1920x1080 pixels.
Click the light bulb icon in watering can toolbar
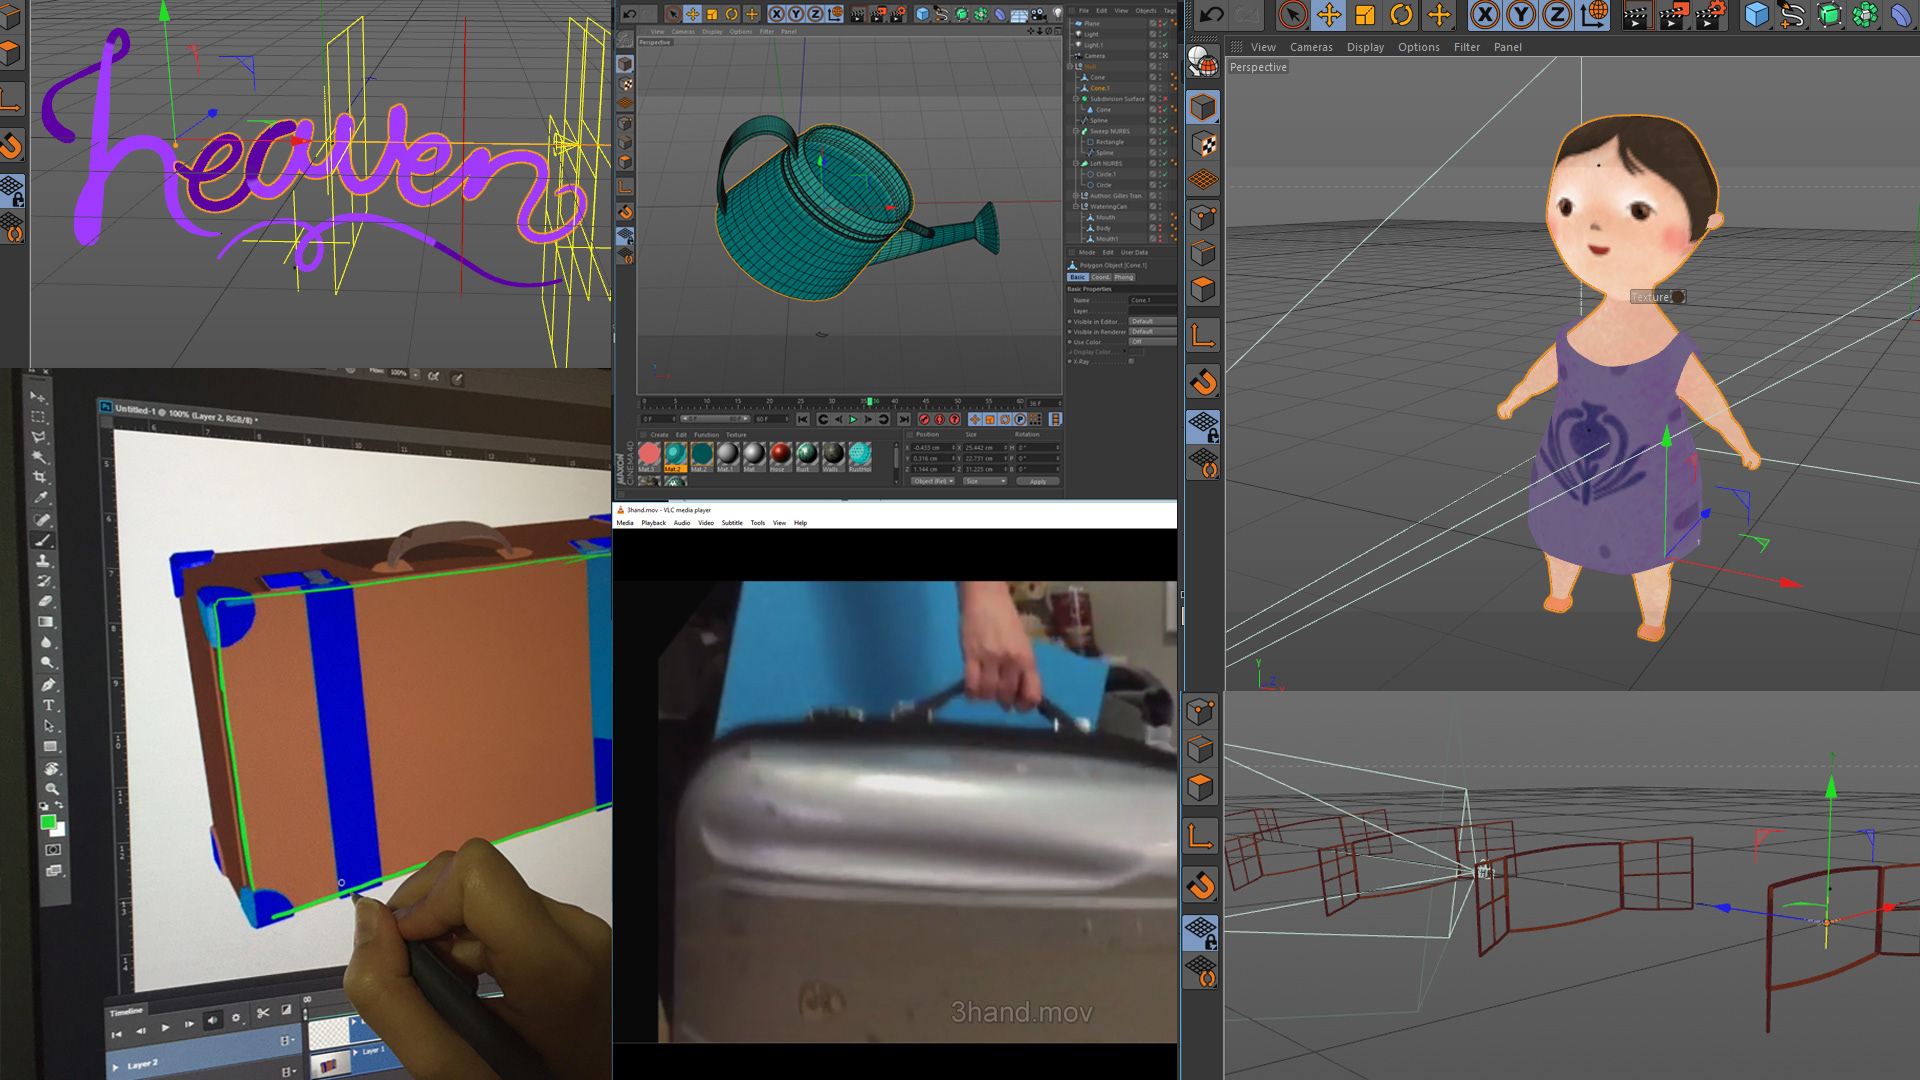[1057, 13]
